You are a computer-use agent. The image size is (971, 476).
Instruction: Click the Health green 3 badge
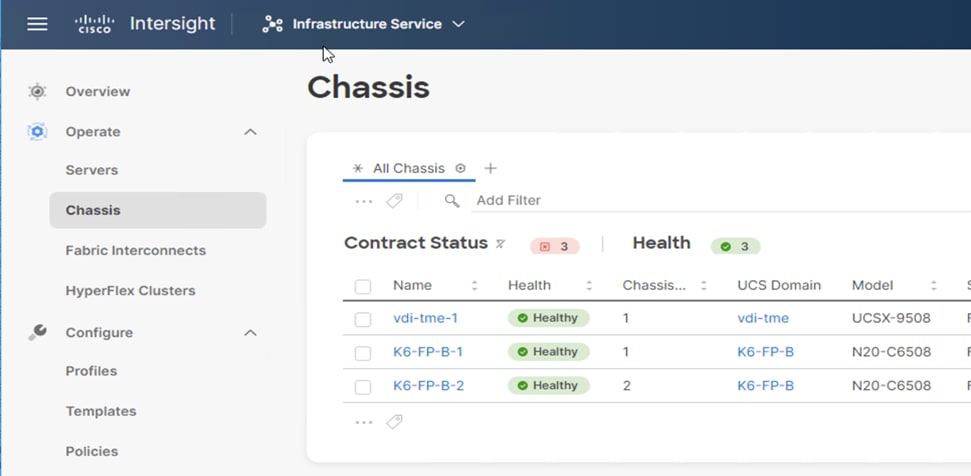coord(736,247)
